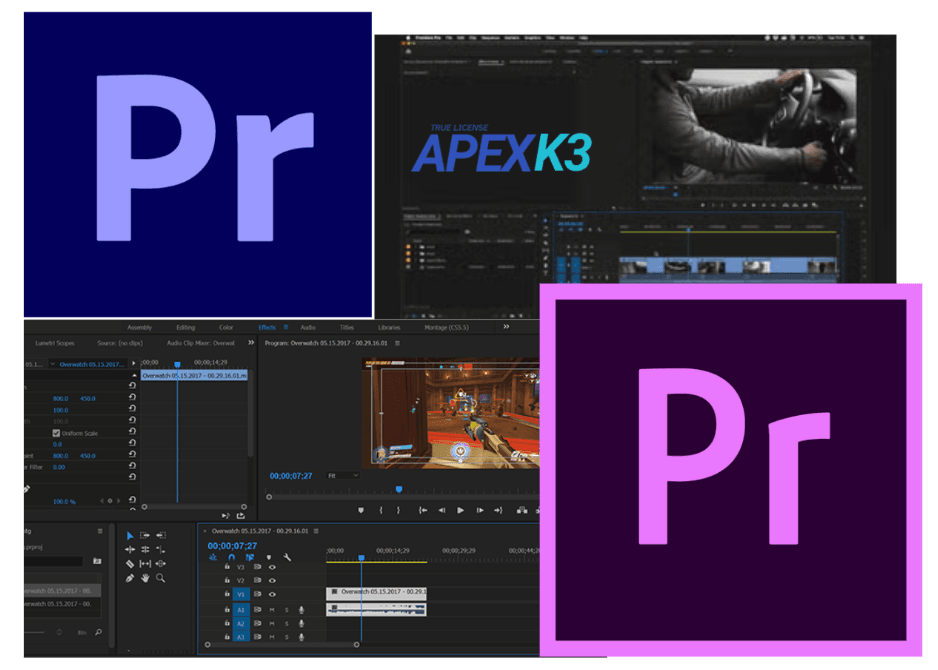Screen dimensions: 938x670
Task: Hide track V2 with eye icon
Action: [272, 581]
